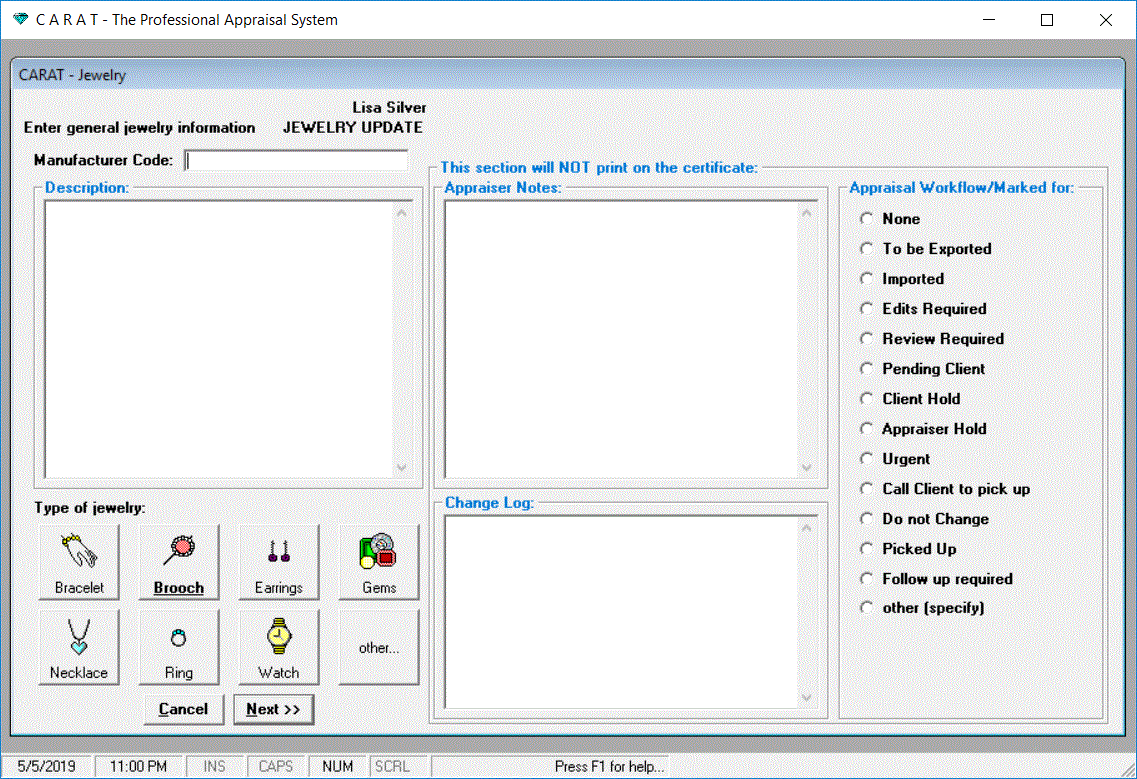Click the 'other...' jewelry type button
Image resolution: width=1137 pixels, height=779 pixels.
click(x=379, y=647)
